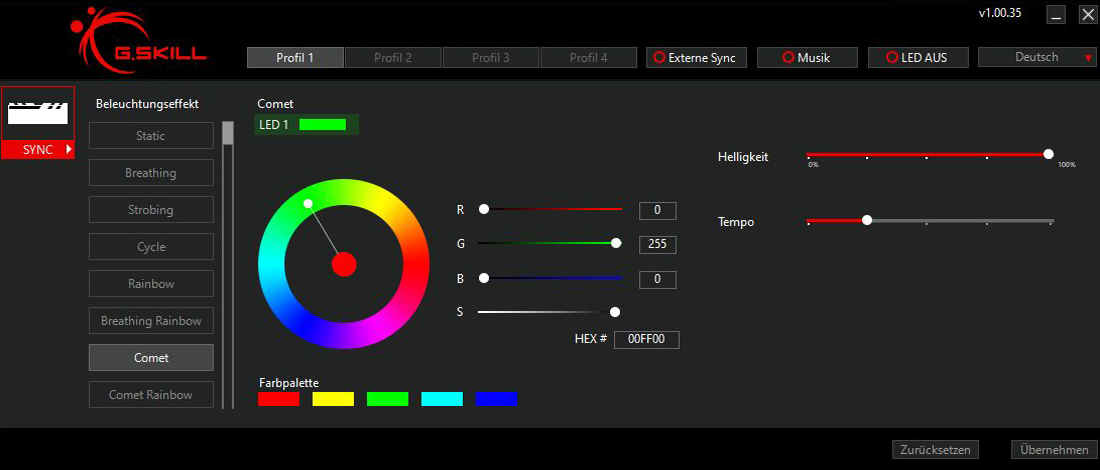This screenshot has height=470, width=1100.
Task: Pick the red swatch in Farbpalette
Action: tap(279, 399)
